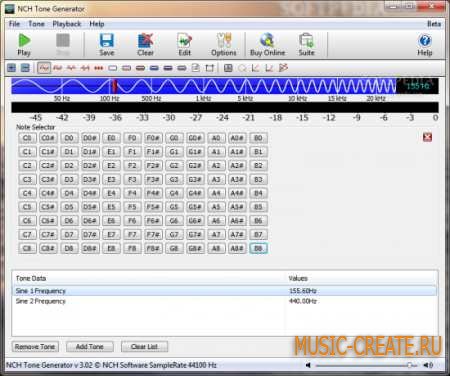
Task: Click the 155.60Hz value cell
Action: 303,291
